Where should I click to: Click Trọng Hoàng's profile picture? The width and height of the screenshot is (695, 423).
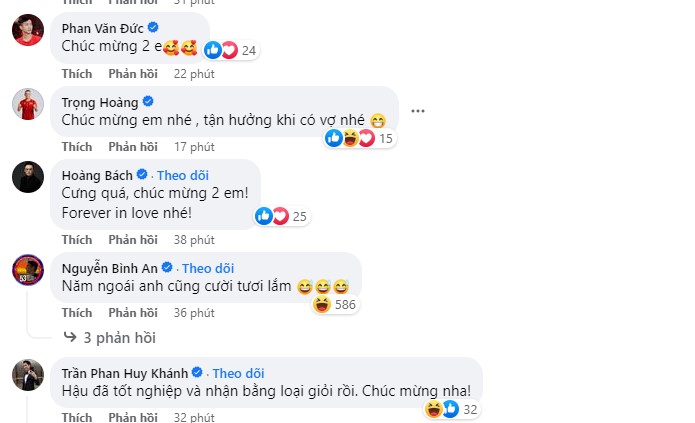point(28,104)
